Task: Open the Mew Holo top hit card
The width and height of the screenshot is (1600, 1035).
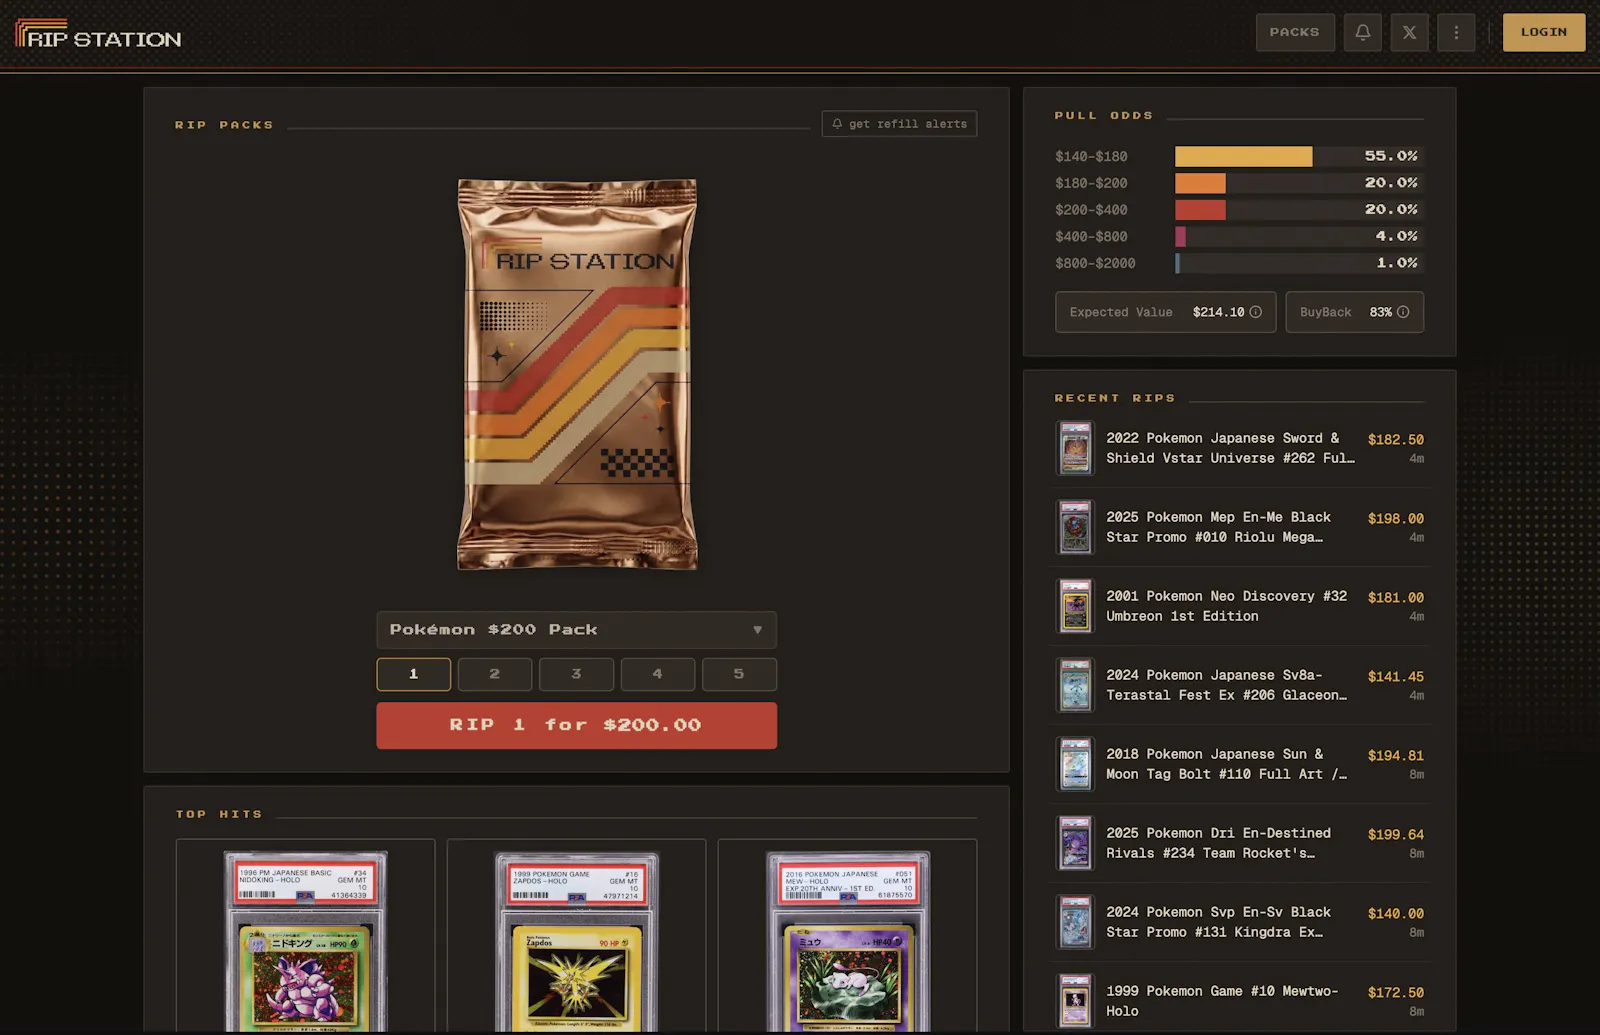Action: click(x=847, y=937)
